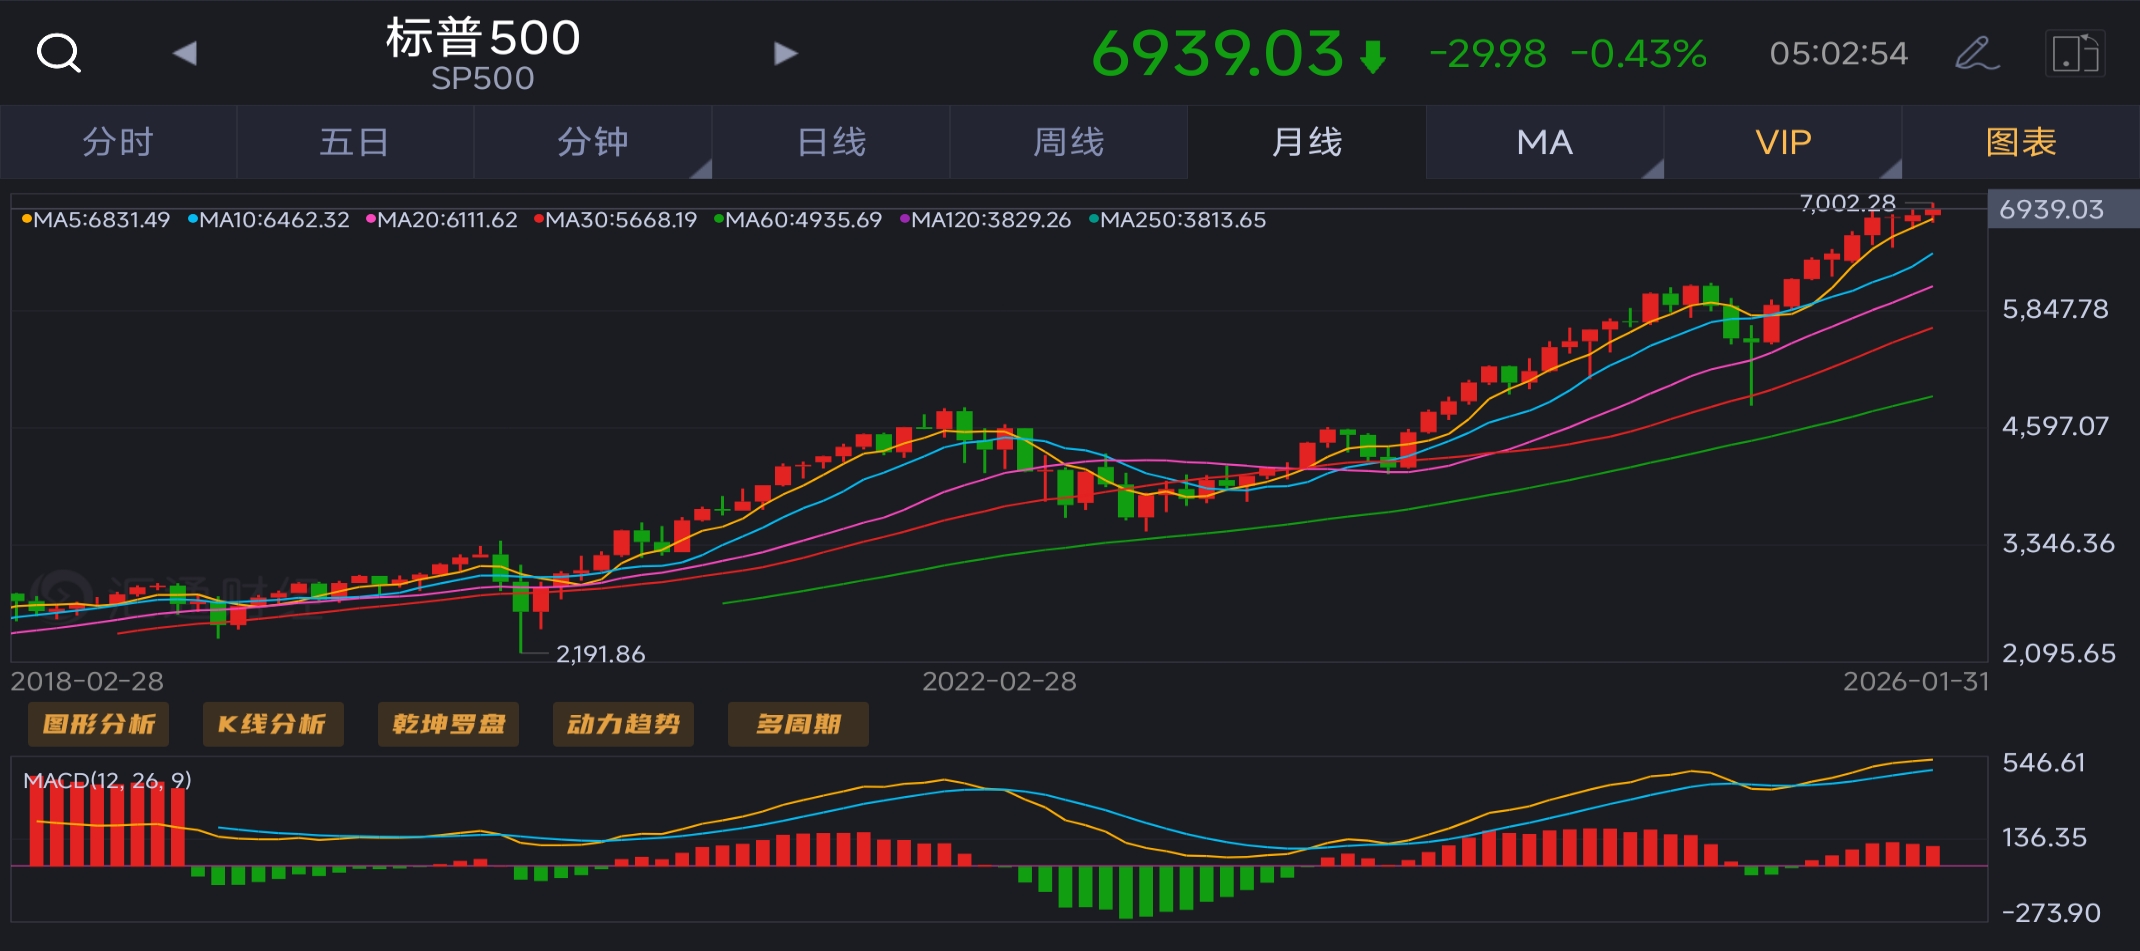
Task: Open the K线分析 button
Action: click(273, 724)
